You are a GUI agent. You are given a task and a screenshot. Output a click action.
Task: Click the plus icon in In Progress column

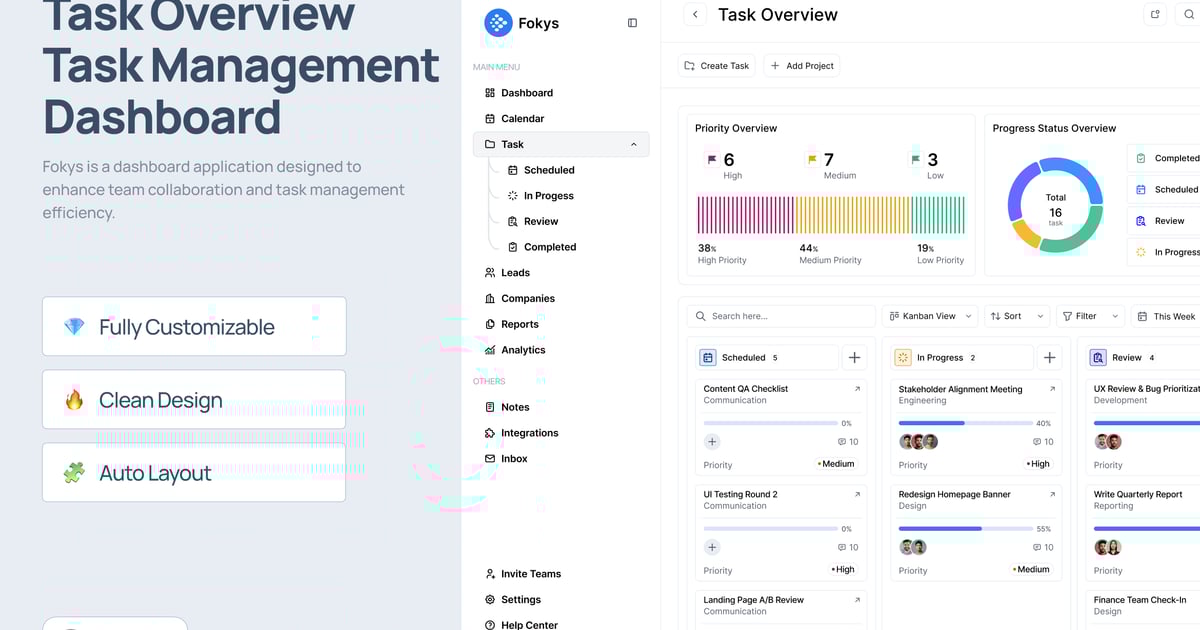click(x=1049, y=358)
